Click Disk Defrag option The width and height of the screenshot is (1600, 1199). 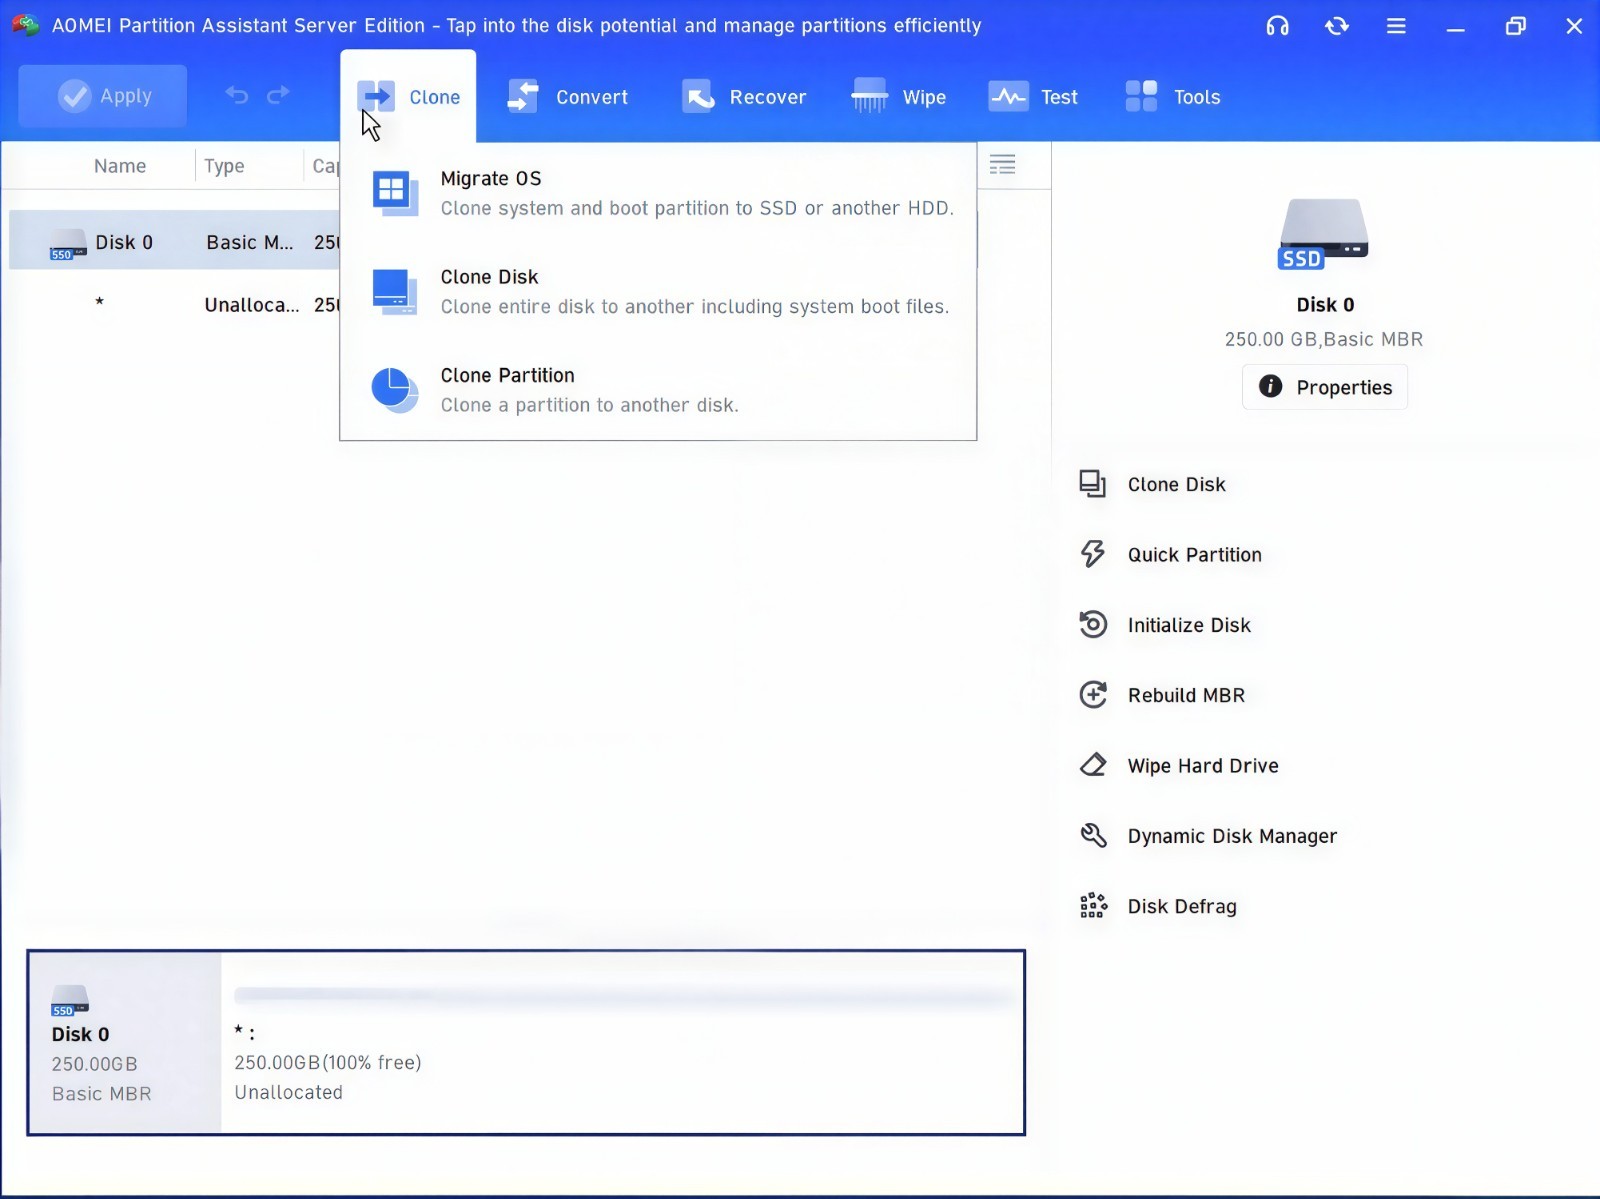point(1182,906)
